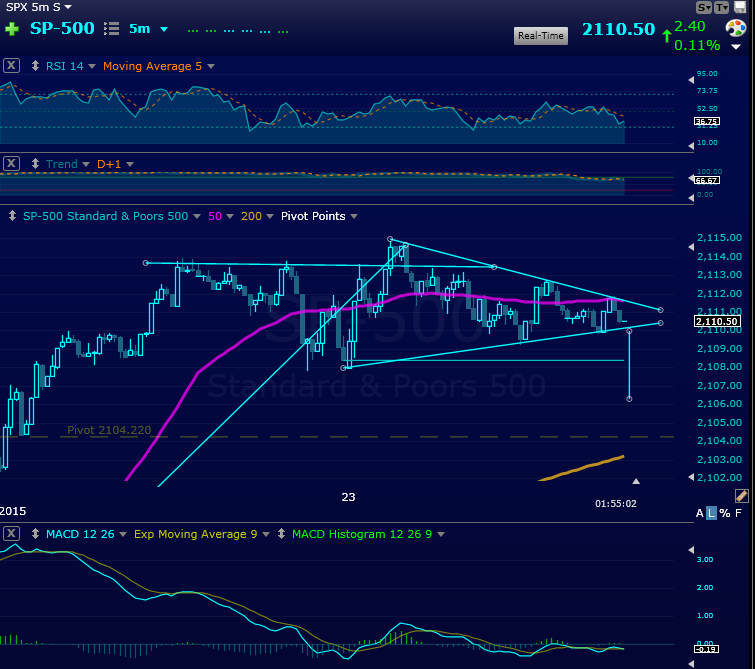
Task: Click the scale arrow beside 2,102.00
Action: 691,477
